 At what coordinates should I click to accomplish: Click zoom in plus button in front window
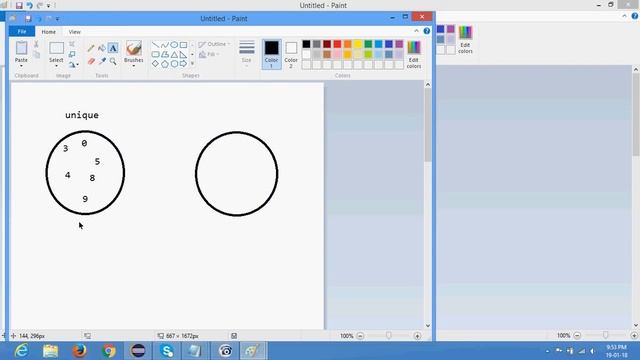pos(417,336)
